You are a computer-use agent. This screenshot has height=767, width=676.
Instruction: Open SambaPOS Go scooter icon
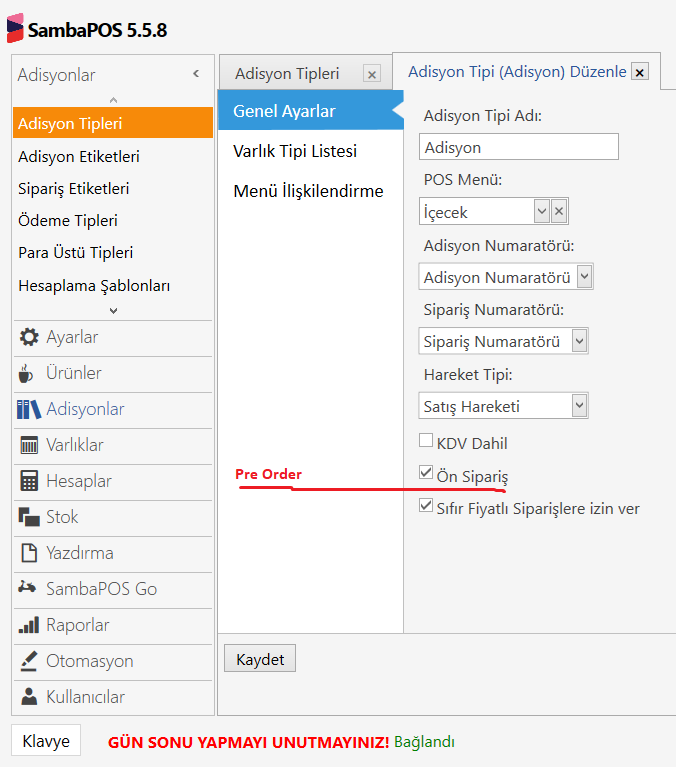(27, 587)
